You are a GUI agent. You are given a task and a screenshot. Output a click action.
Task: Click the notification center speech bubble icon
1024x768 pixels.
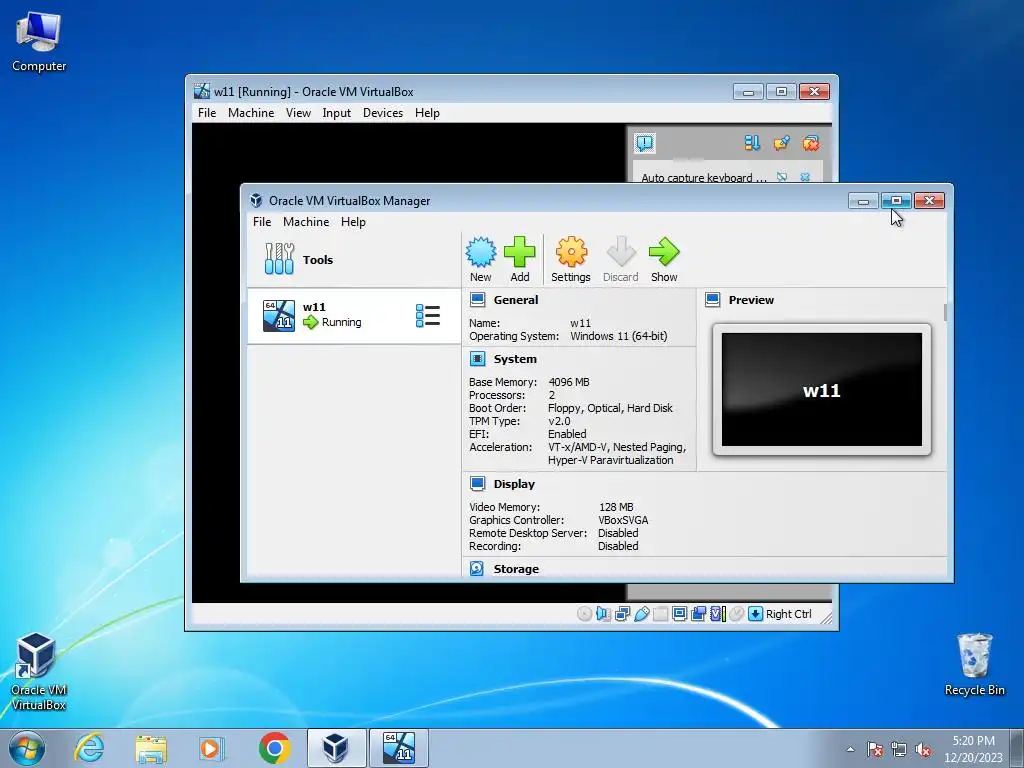tap(645, 143)
